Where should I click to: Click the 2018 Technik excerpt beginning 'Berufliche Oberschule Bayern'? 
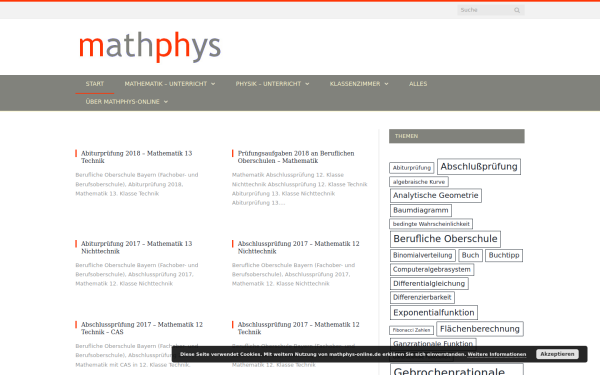click(137, 184)
